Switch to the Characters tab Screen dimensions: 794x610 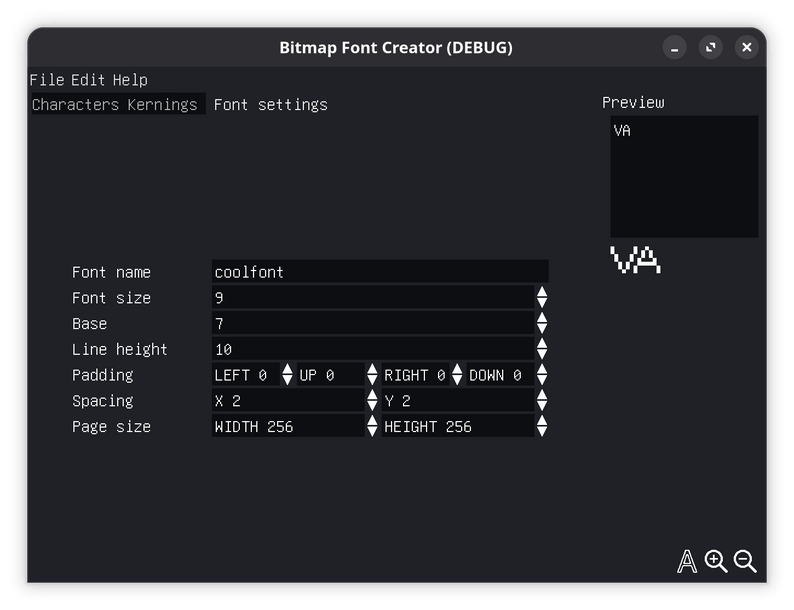(75, 104)
